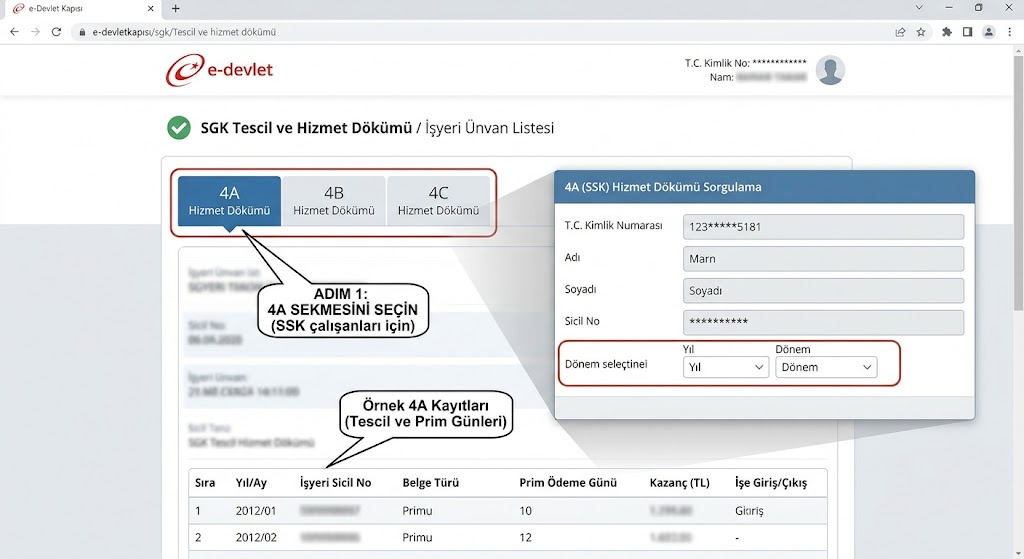
Task: Switch to the 4B Hizmet Dökümü tab
Action: (x=334, y=201)
